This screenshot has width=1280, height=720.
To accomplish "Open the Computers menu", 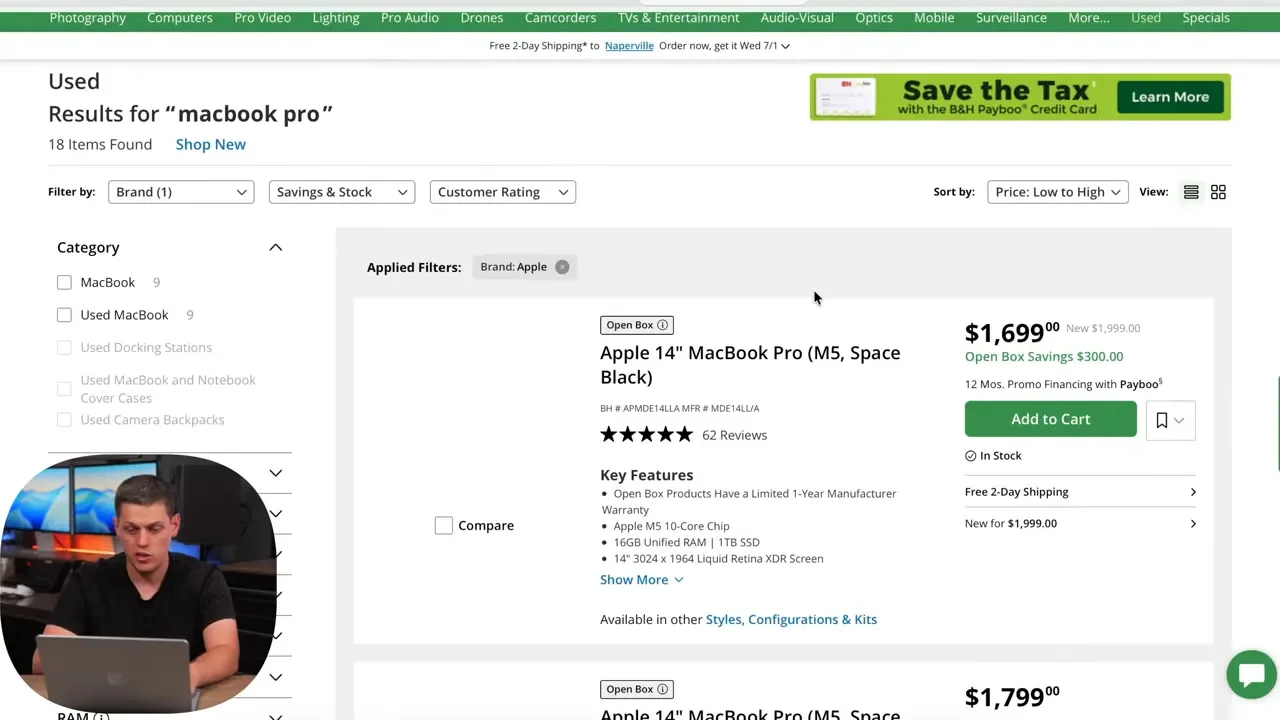I will click(x=180, y=18).
